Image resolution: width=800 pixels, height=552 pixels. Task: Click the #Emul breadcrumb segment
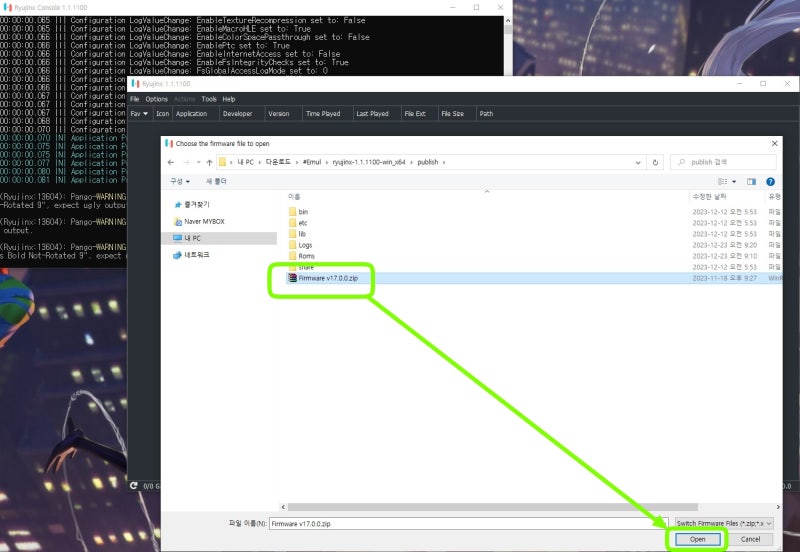(x=312, y=162)
